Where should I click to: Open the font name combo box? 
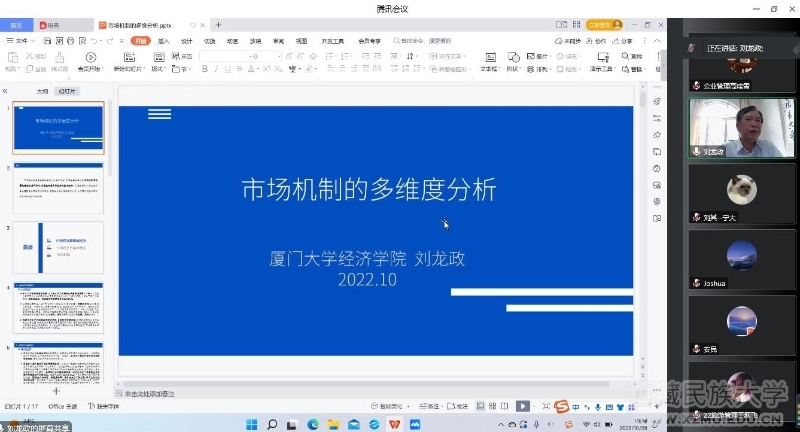pos(224,56)
